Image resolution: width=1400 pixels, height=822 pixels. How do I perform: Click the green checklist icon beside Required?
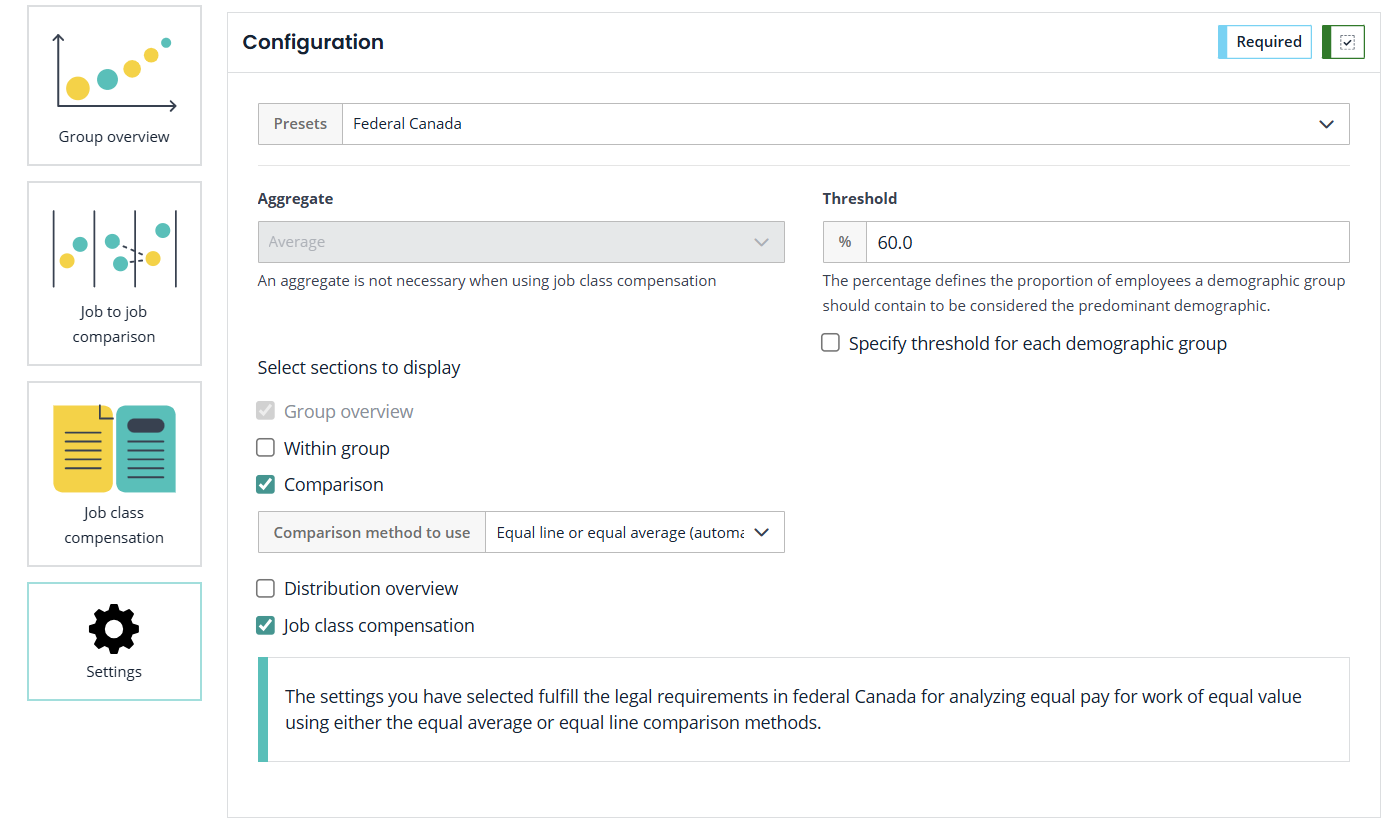point(1346,42)
